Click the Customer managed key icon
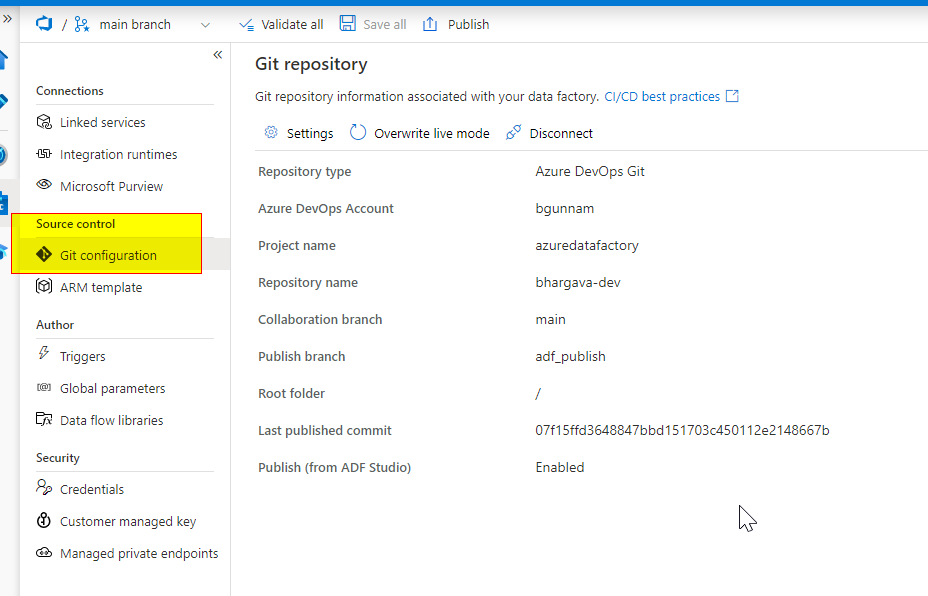 (x=44, y=520)
